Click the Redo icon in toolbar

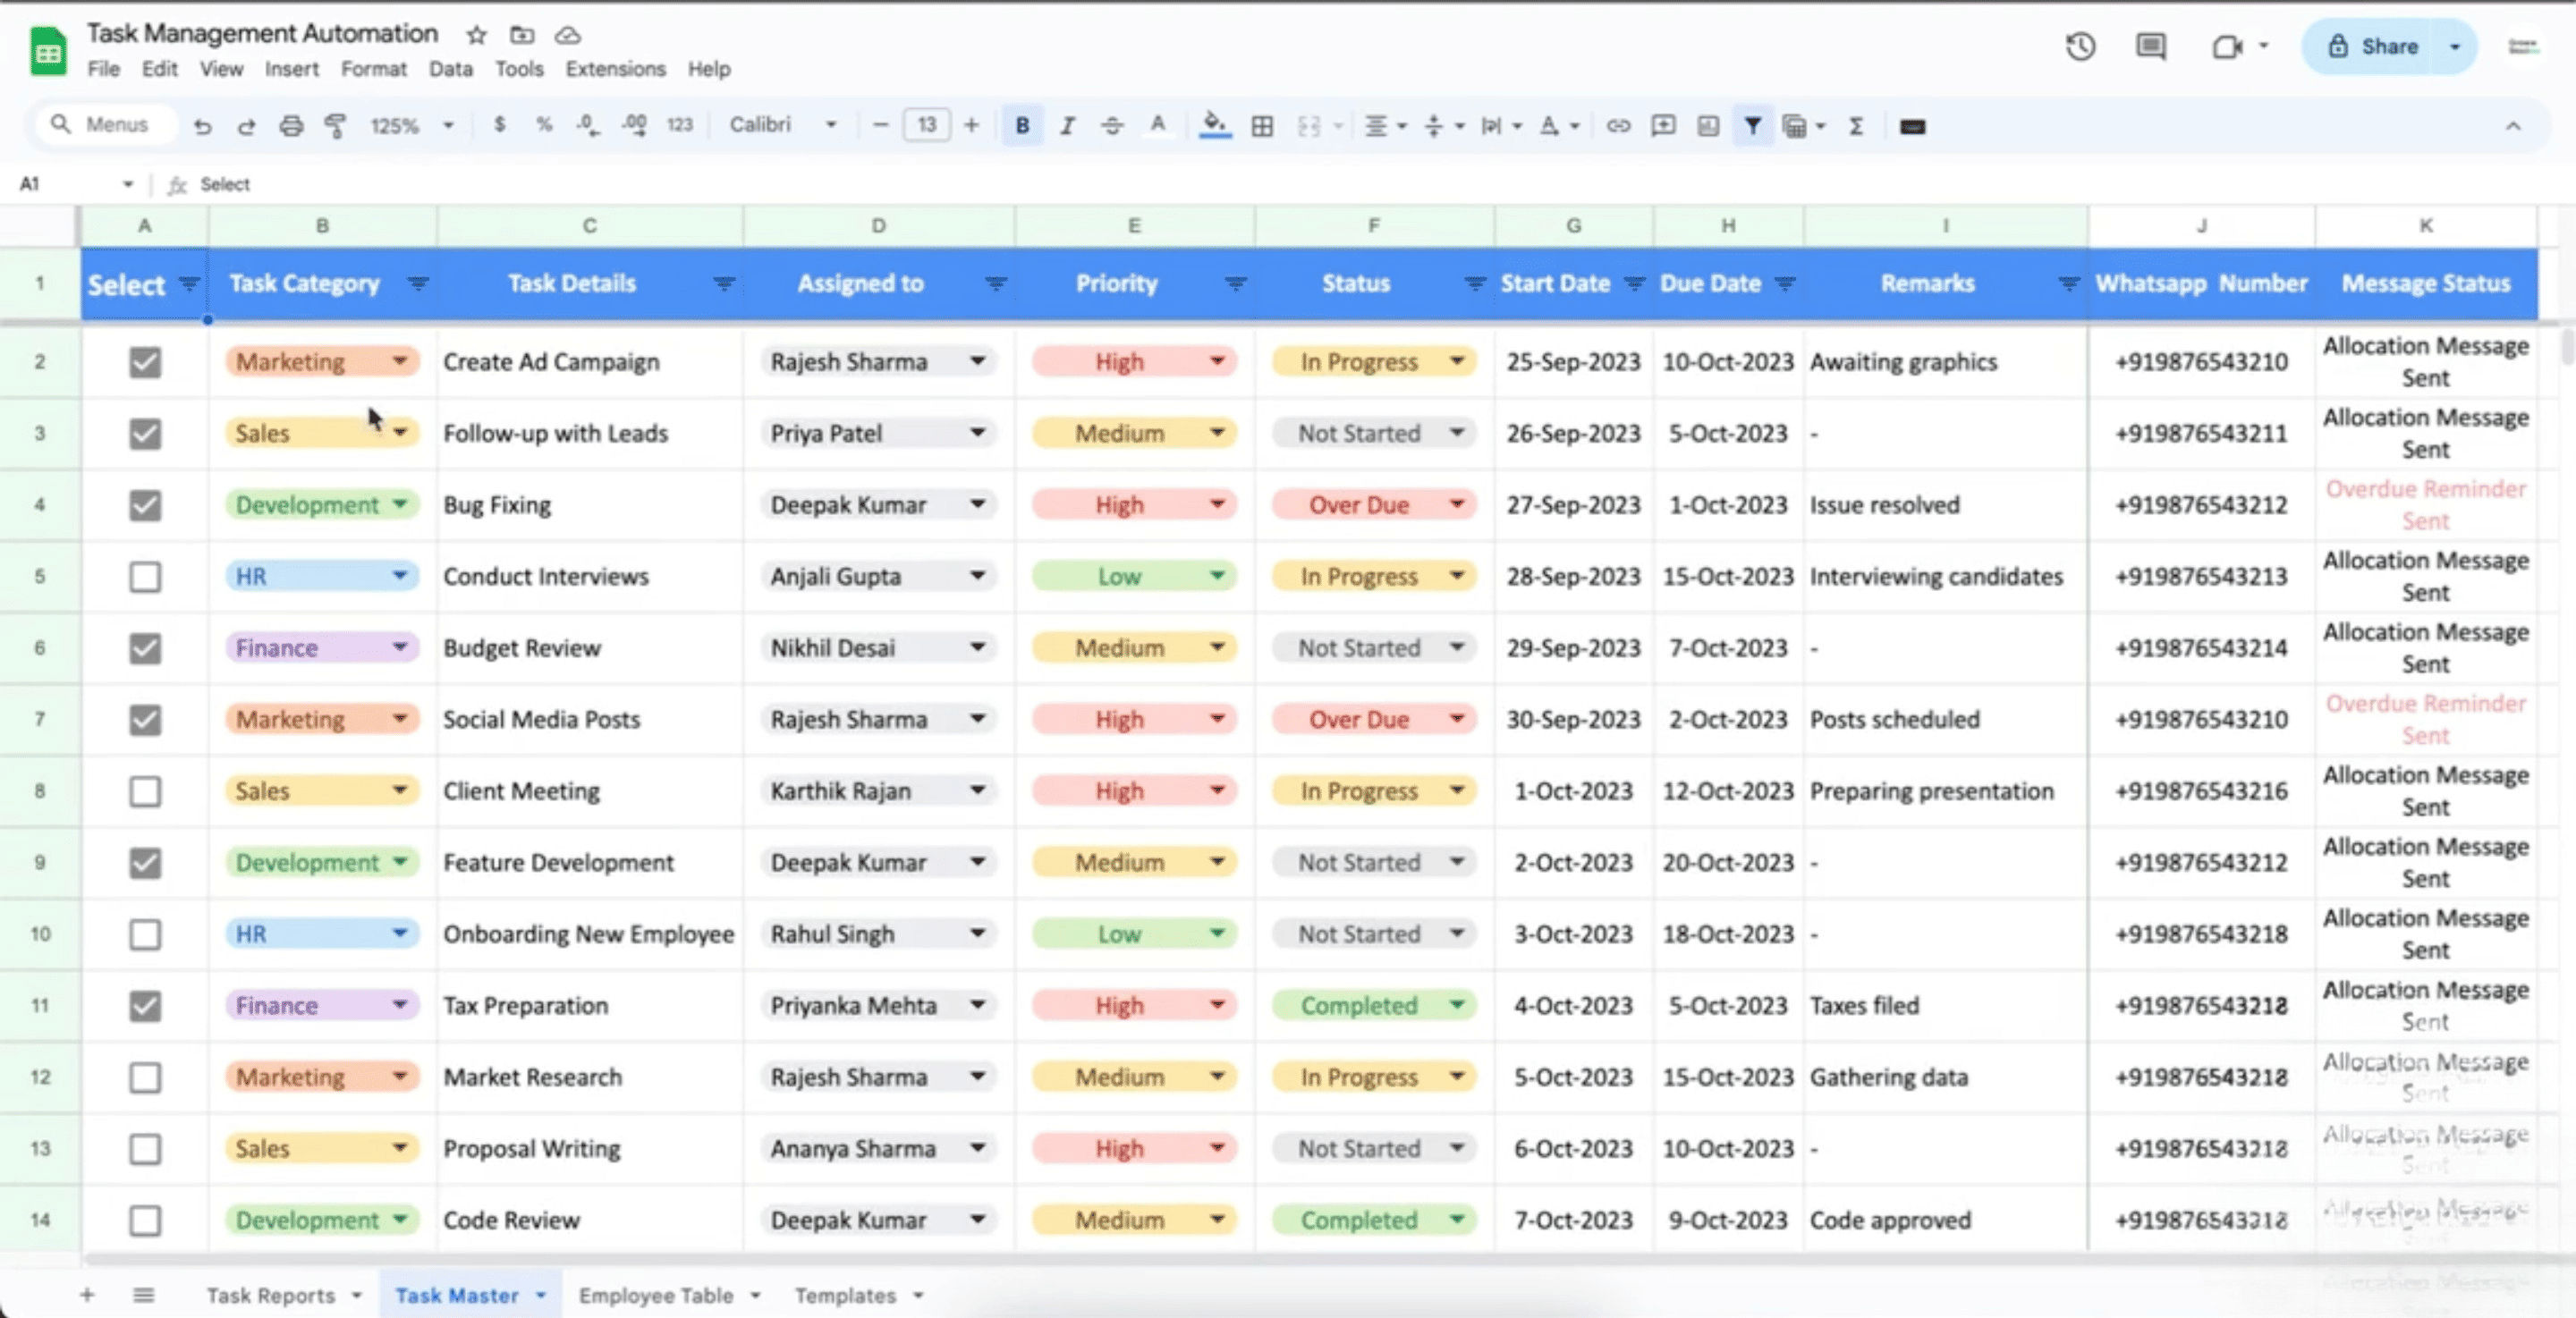(x=246, y=126)
